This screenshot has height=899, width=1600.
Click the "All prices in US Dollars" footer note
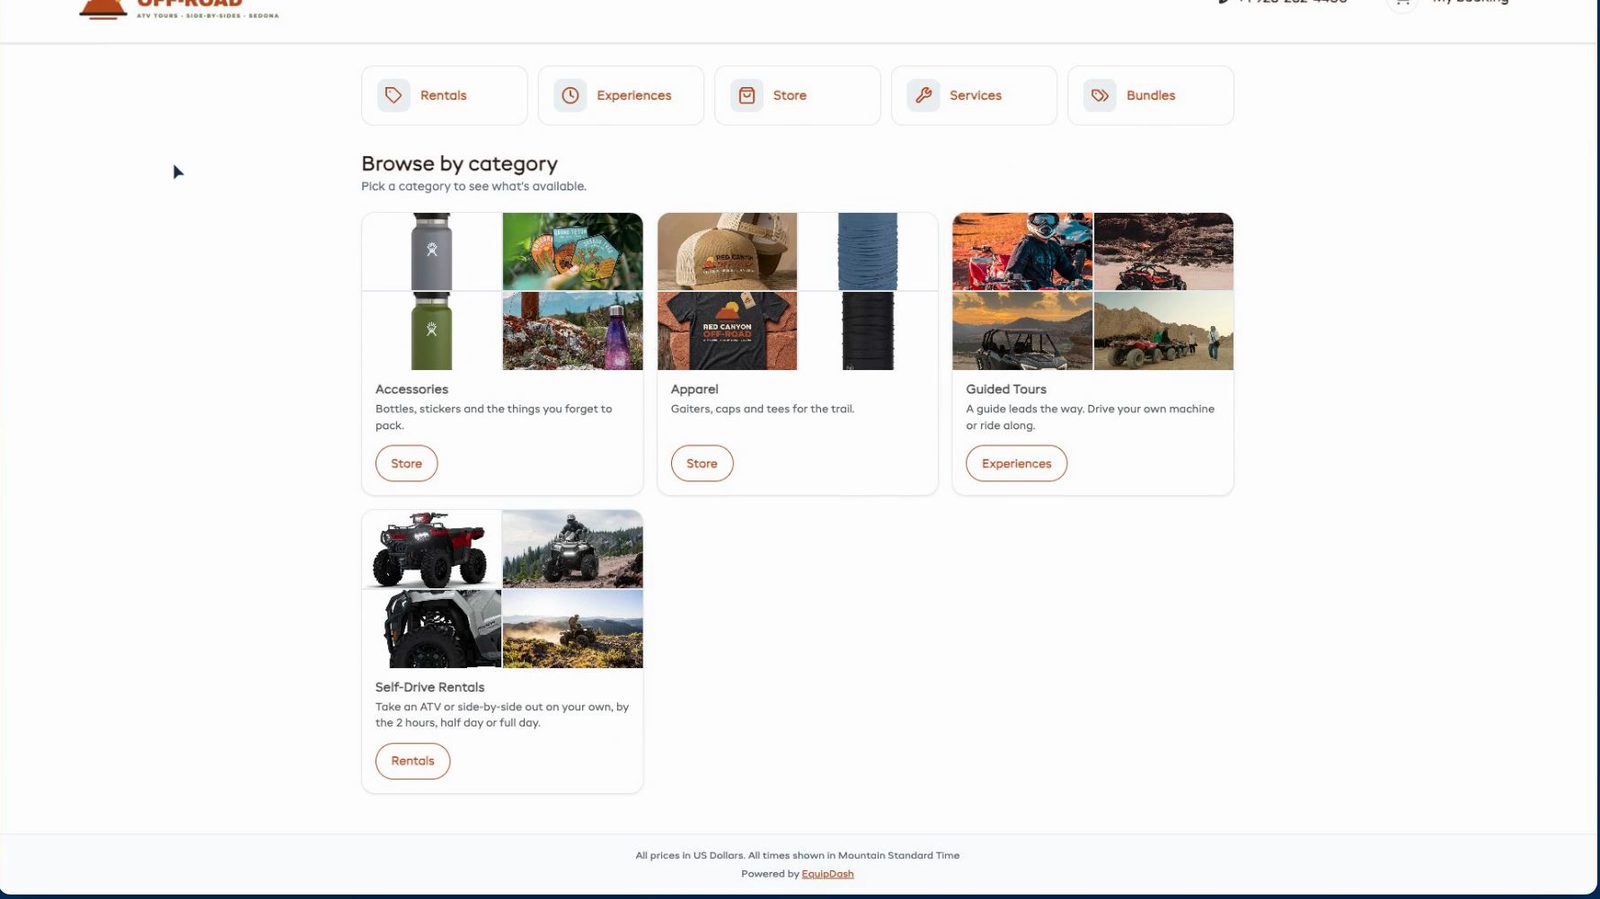[x=797, y=855]
